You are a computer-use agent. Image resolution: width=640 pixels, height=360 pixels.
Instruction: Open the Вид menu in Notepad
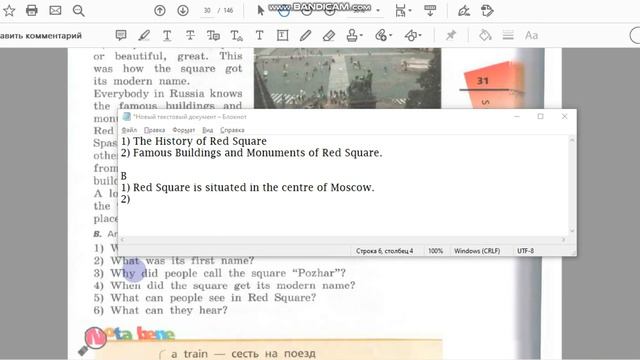coord(208,130)
